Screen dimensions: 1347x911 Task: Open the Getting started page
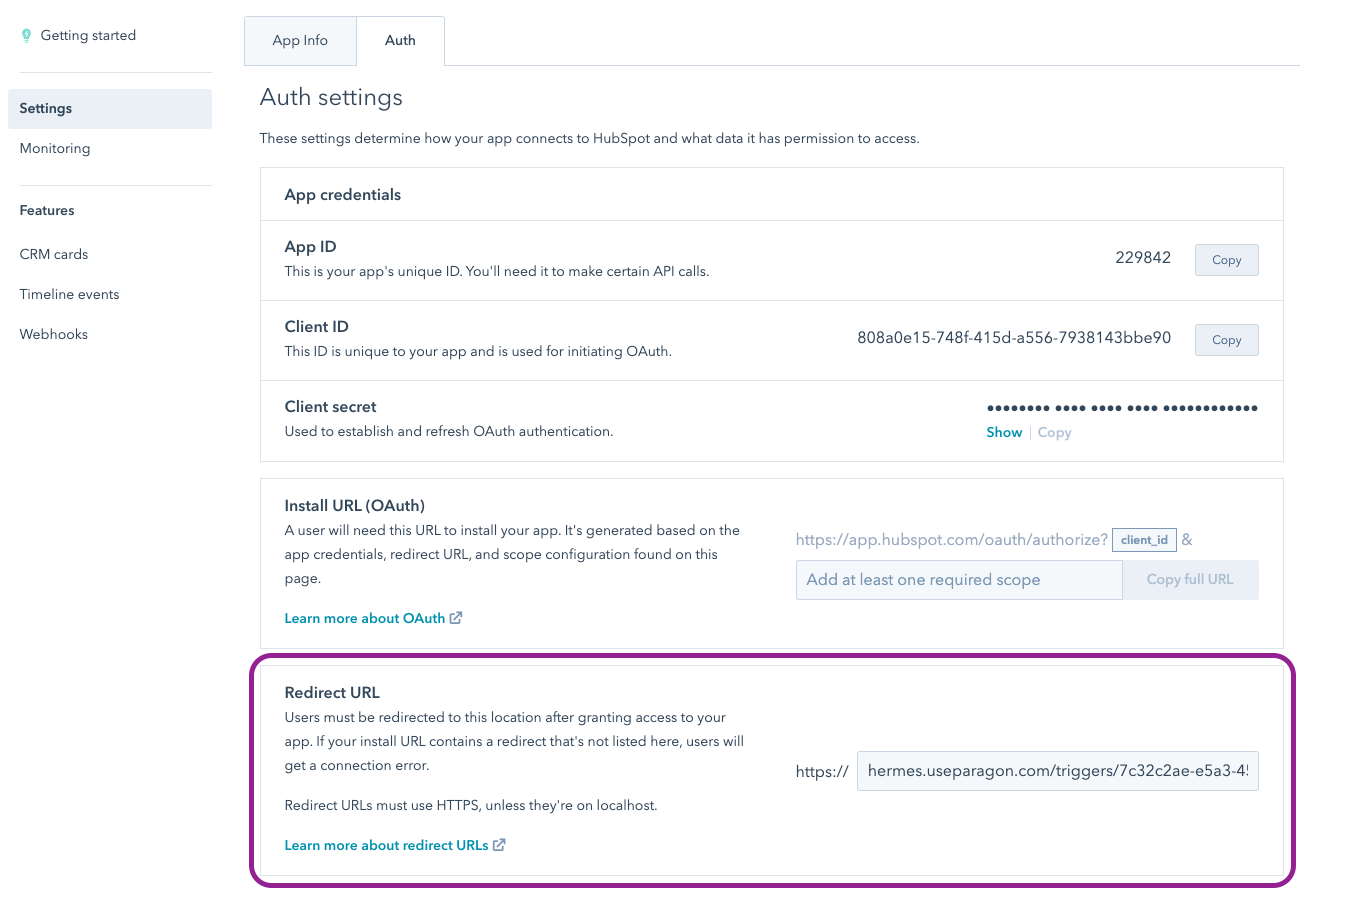click(x=88, y=35)
